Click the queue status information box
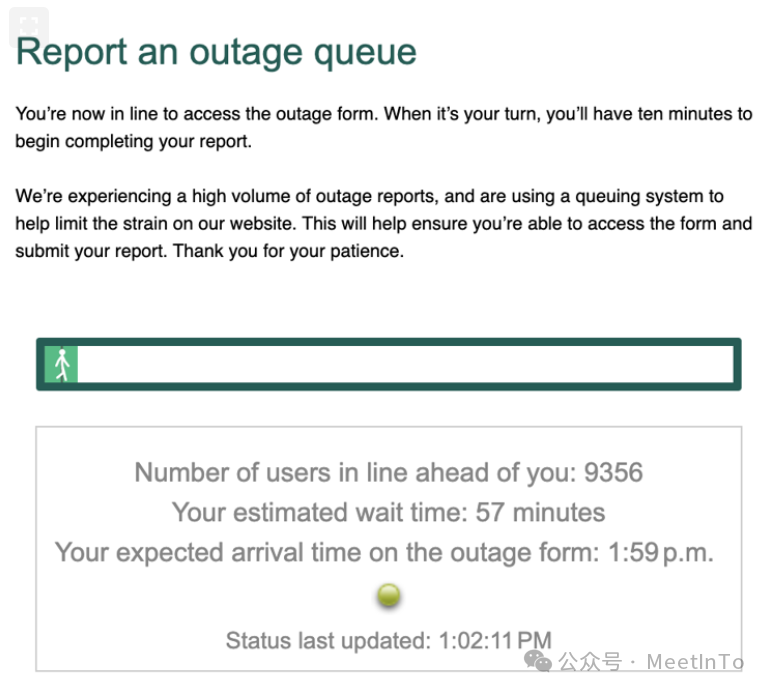Image resolution: width=769 pixels, height=692 pixels. [x=389, y=549]
